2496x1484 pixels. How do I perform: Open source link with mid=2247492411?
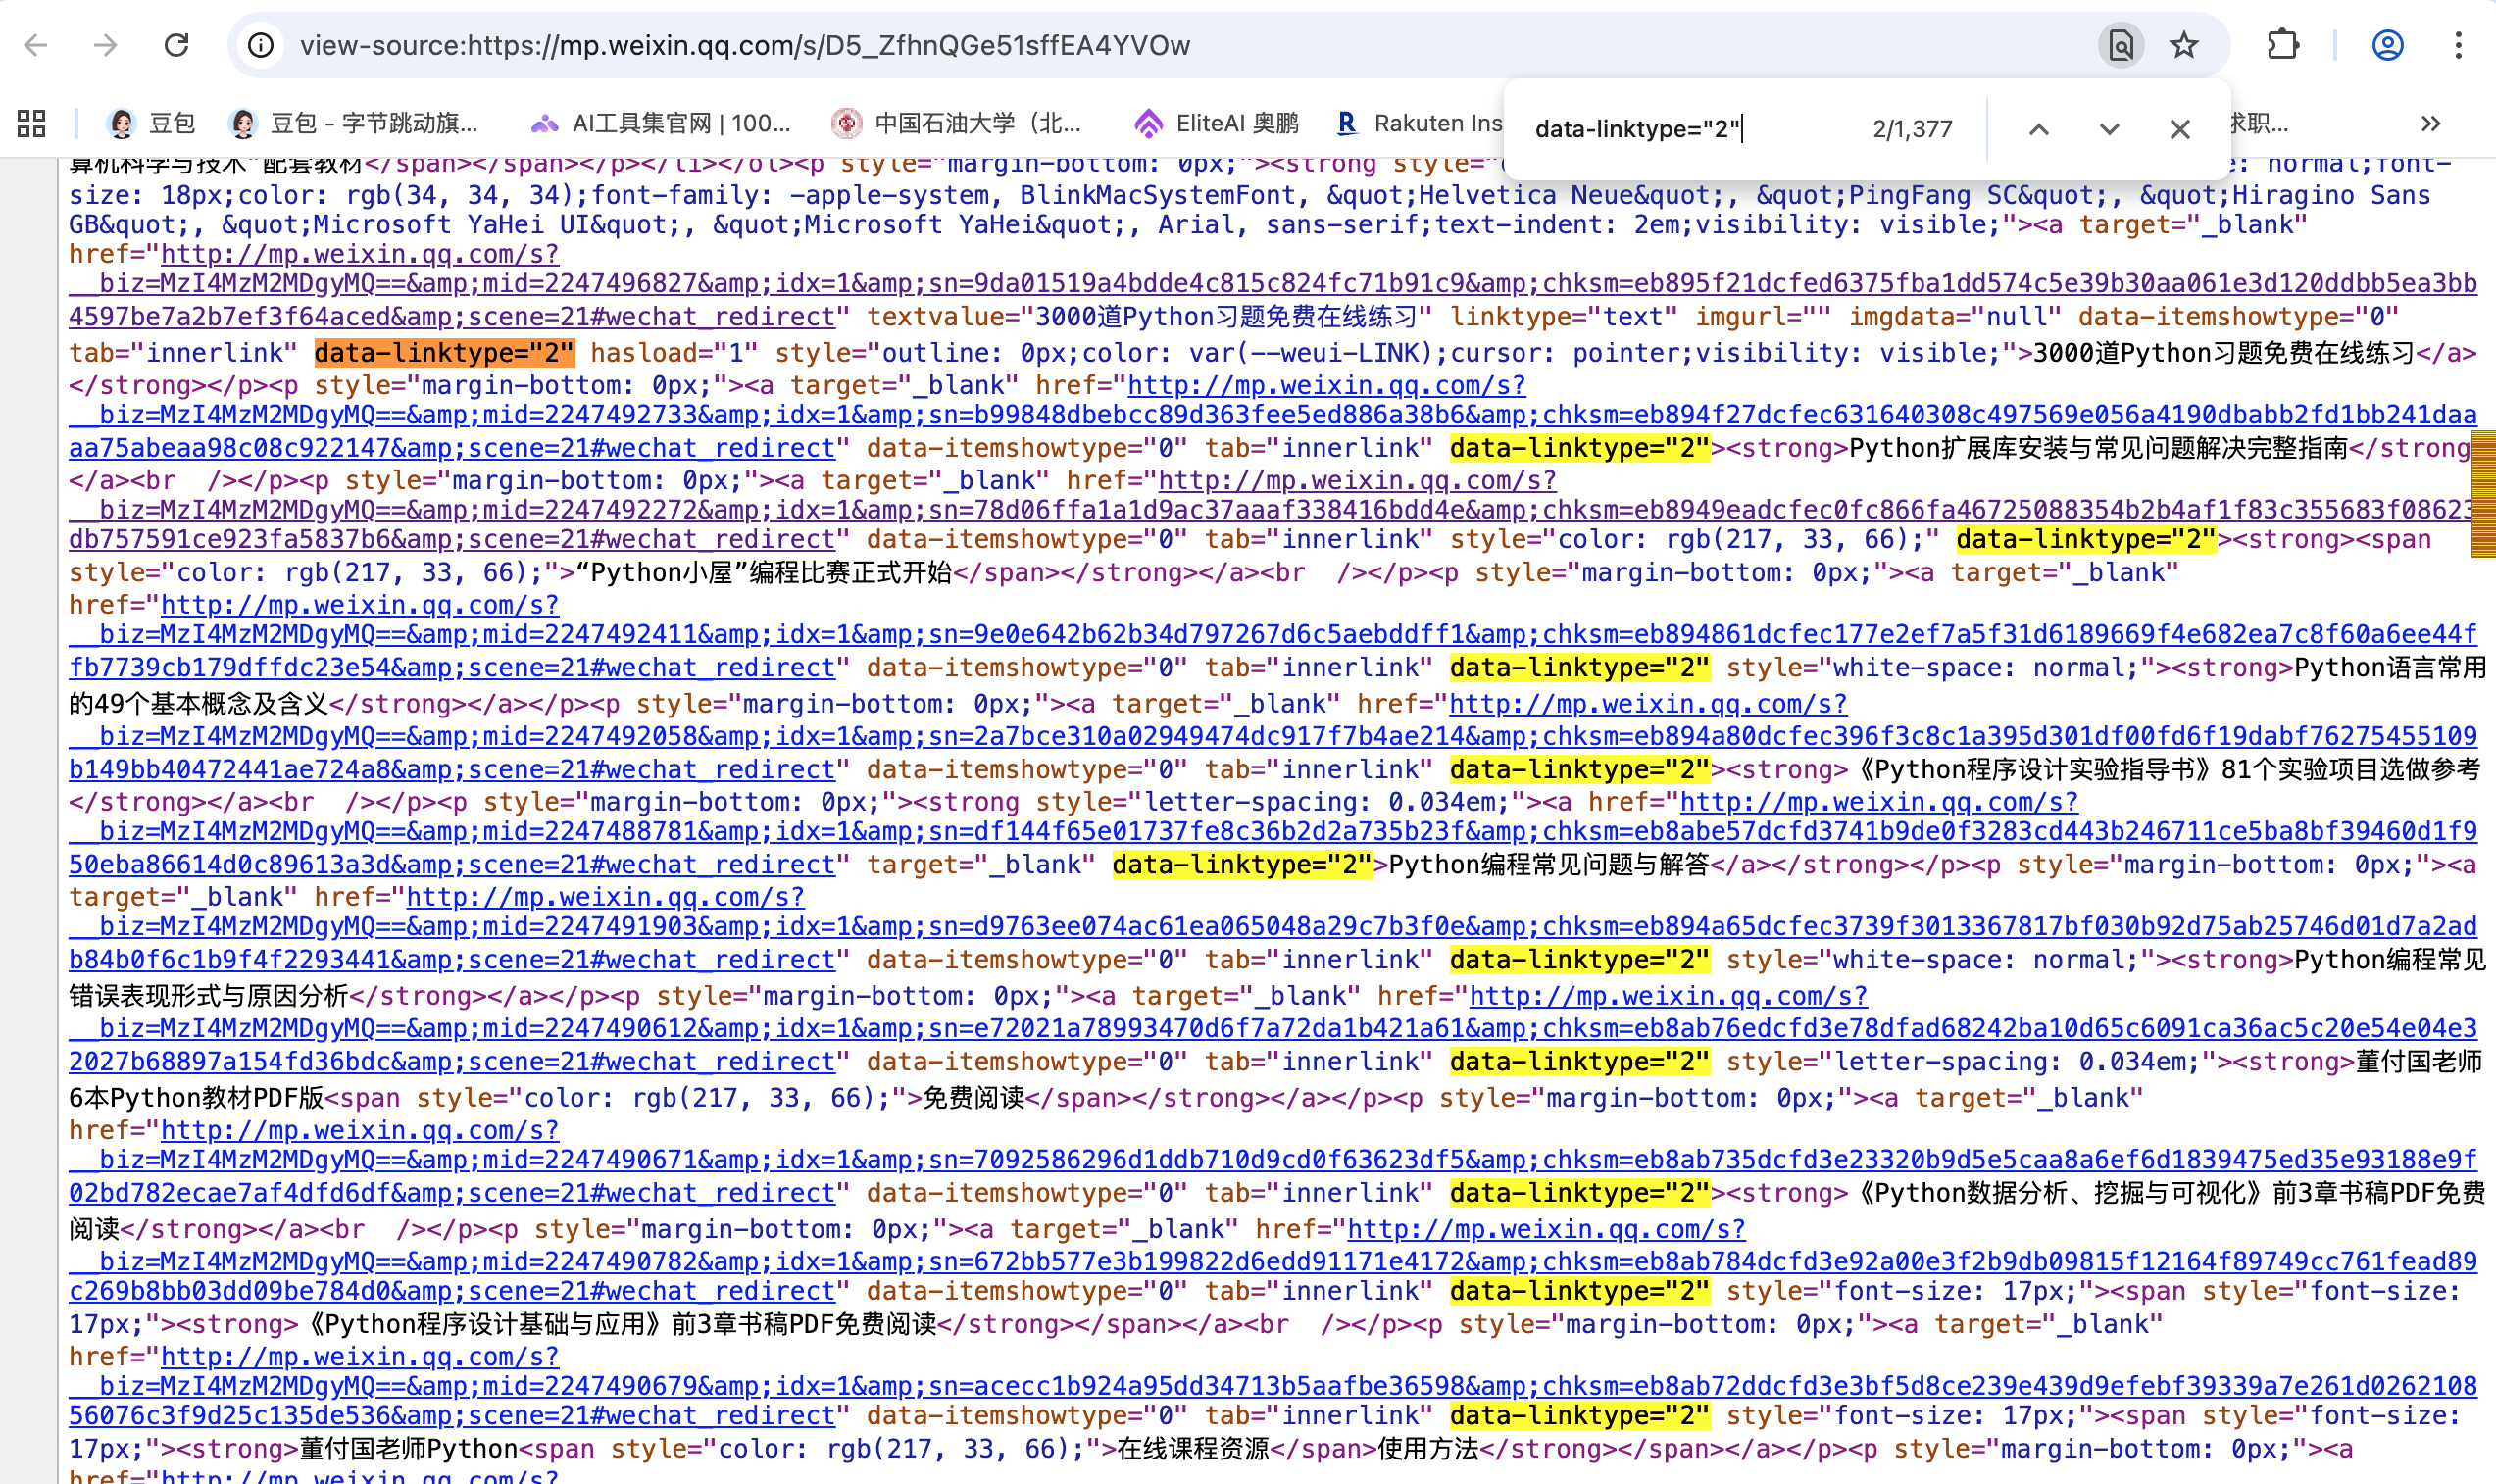(1272, 636)
